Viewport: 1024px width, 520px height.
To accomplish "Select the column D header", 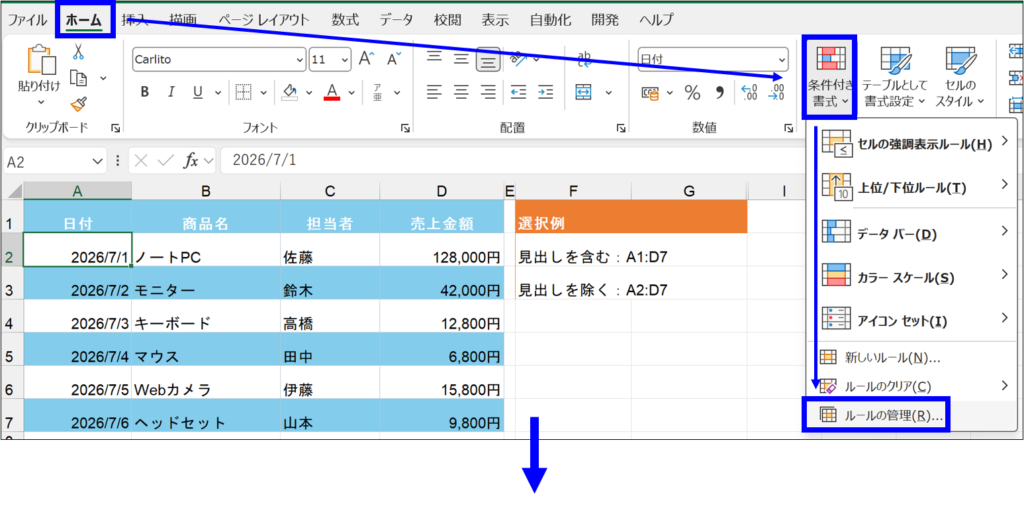I will pos(442,191).
